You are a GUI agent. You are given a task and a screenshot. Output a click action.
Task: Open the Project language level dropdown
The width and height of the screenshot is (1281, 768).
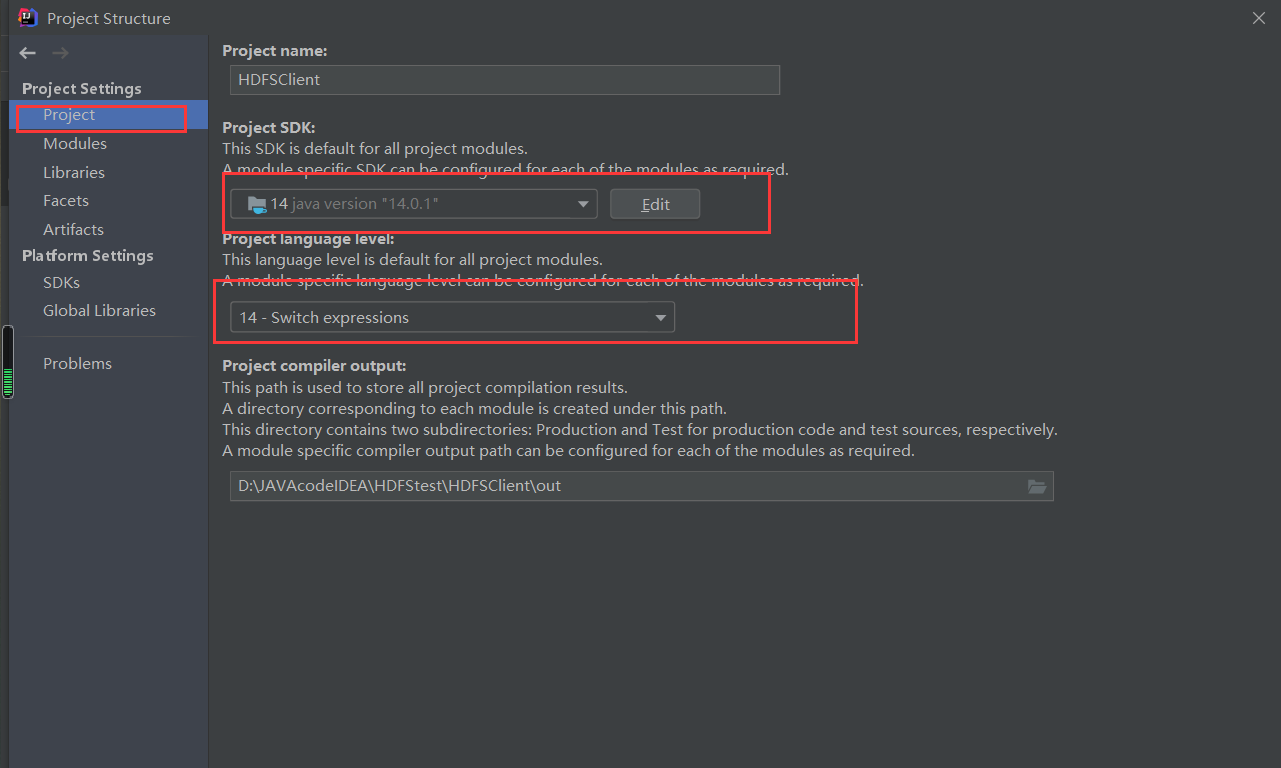point(661,317)
